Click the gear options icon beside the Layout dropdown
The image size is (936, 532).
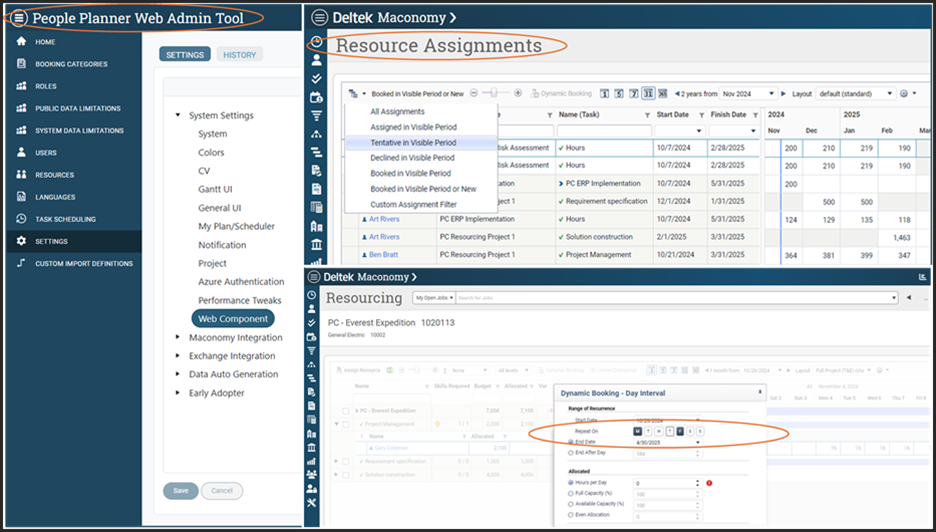(904, 94)
